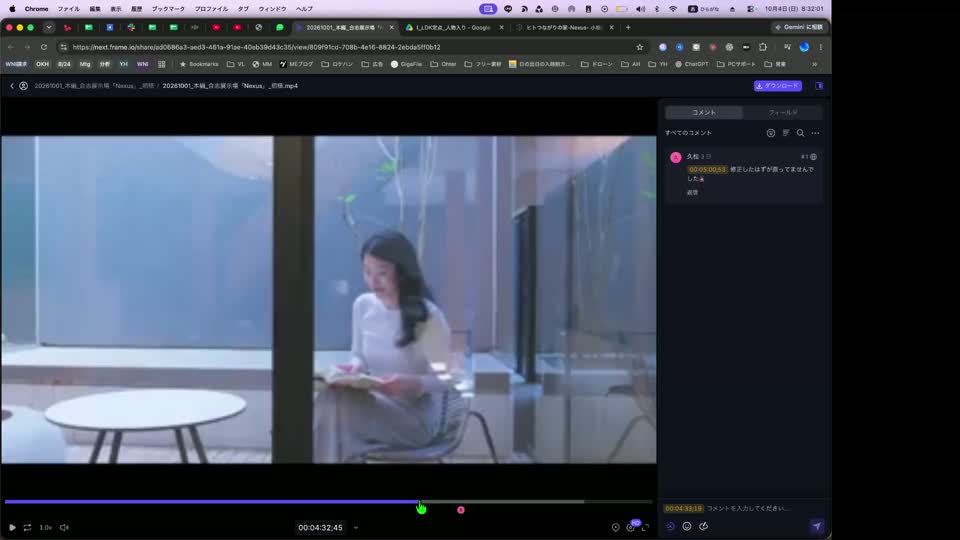Open the Bluetooth menu bar icon

tap(657, 9)
